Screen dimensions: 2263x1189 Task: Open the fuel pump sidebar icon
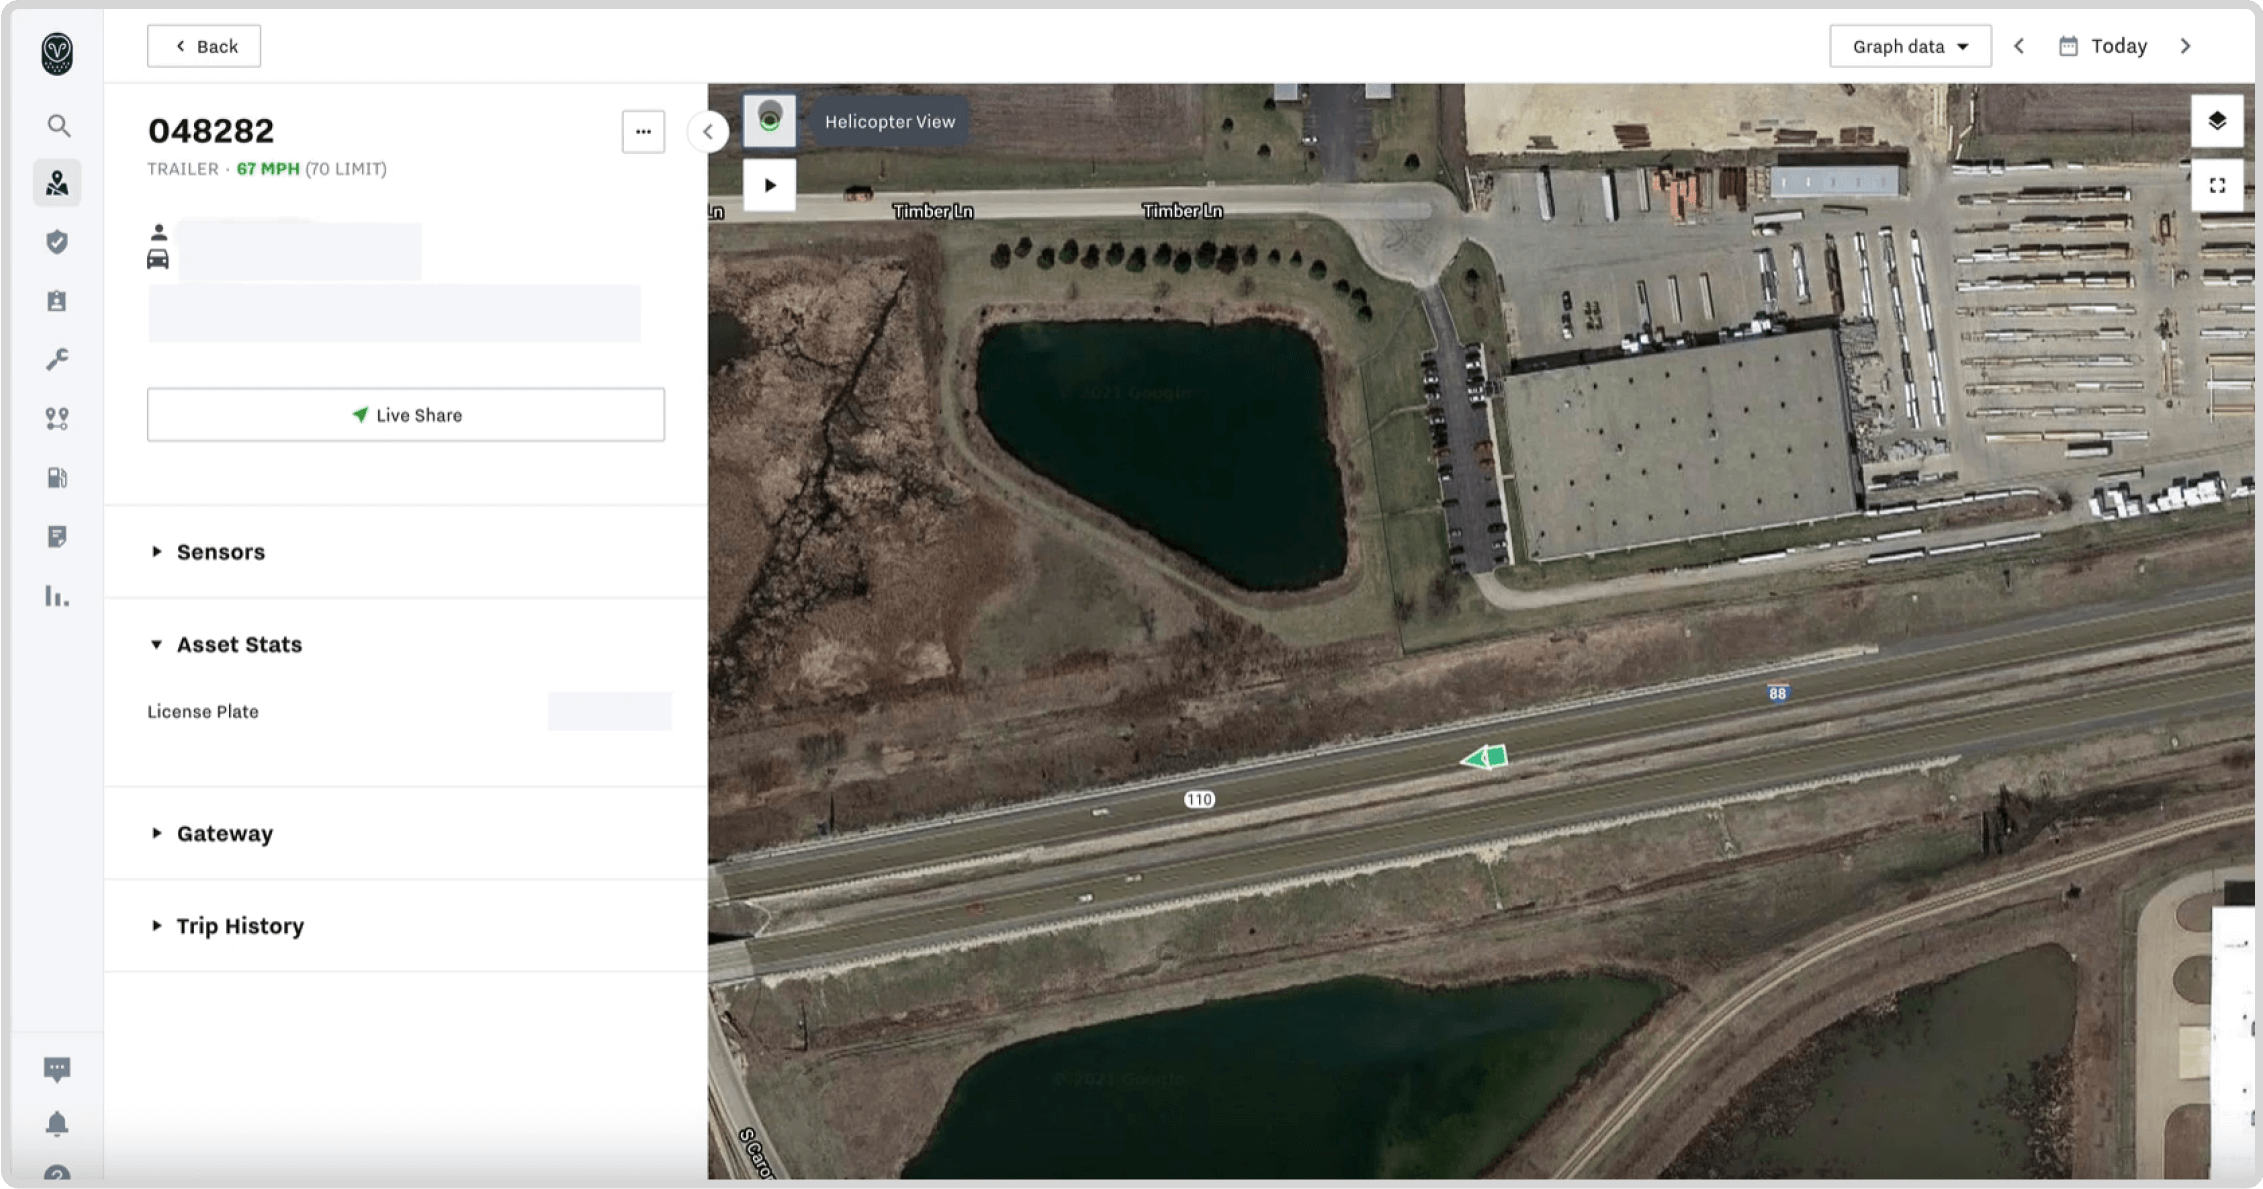[x=57, y=477]
